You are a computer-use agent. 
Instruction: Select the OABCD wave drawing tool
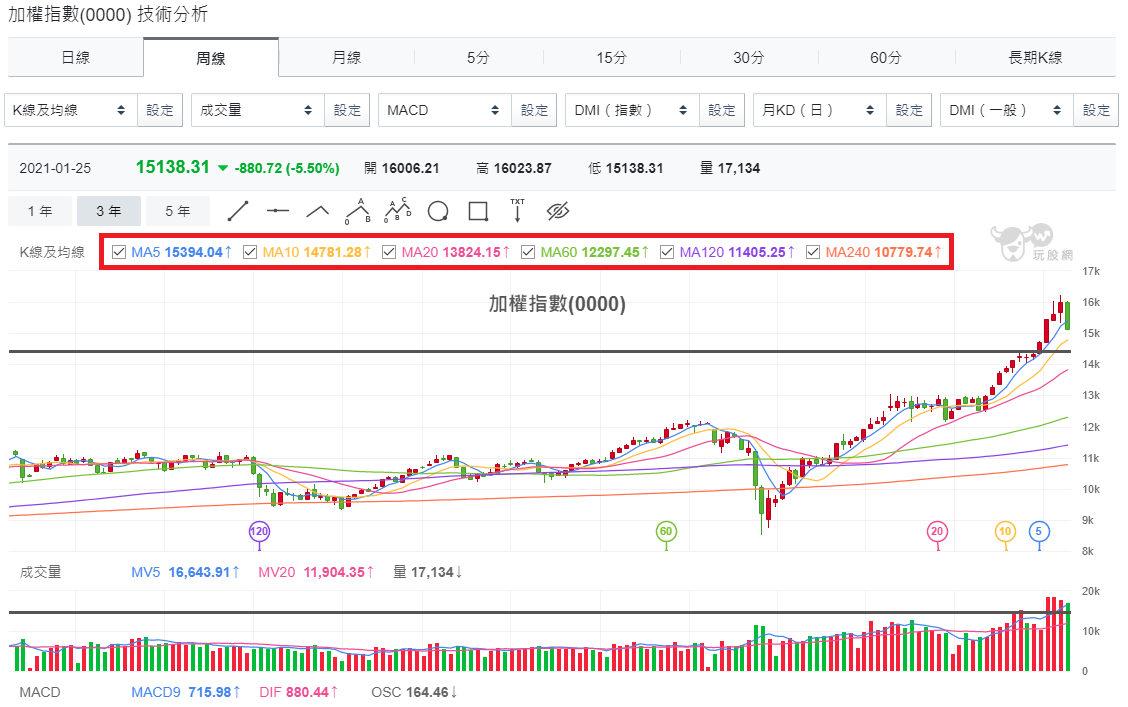coord(398,210)
